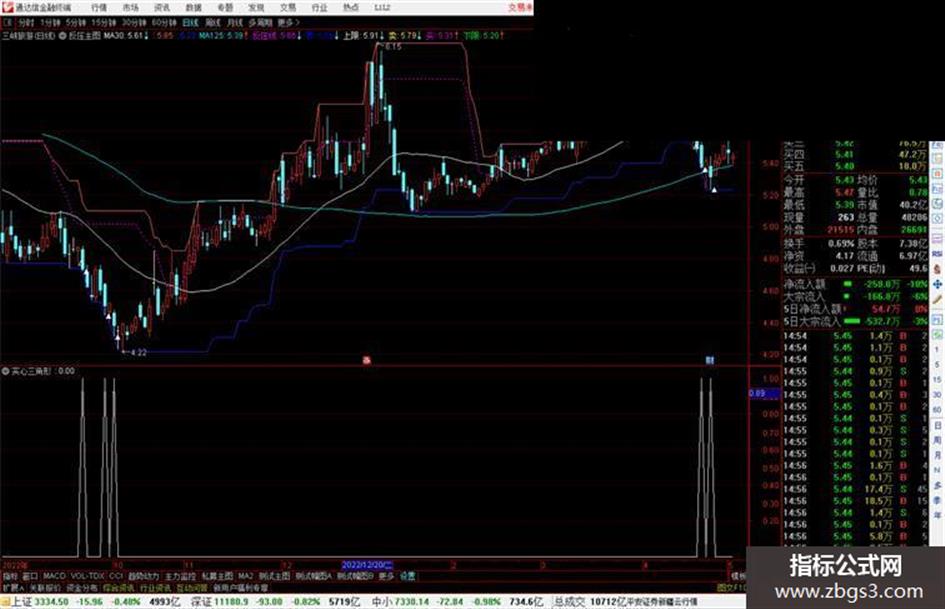Open the 关联报价 tab

click(x=45, y=588)
